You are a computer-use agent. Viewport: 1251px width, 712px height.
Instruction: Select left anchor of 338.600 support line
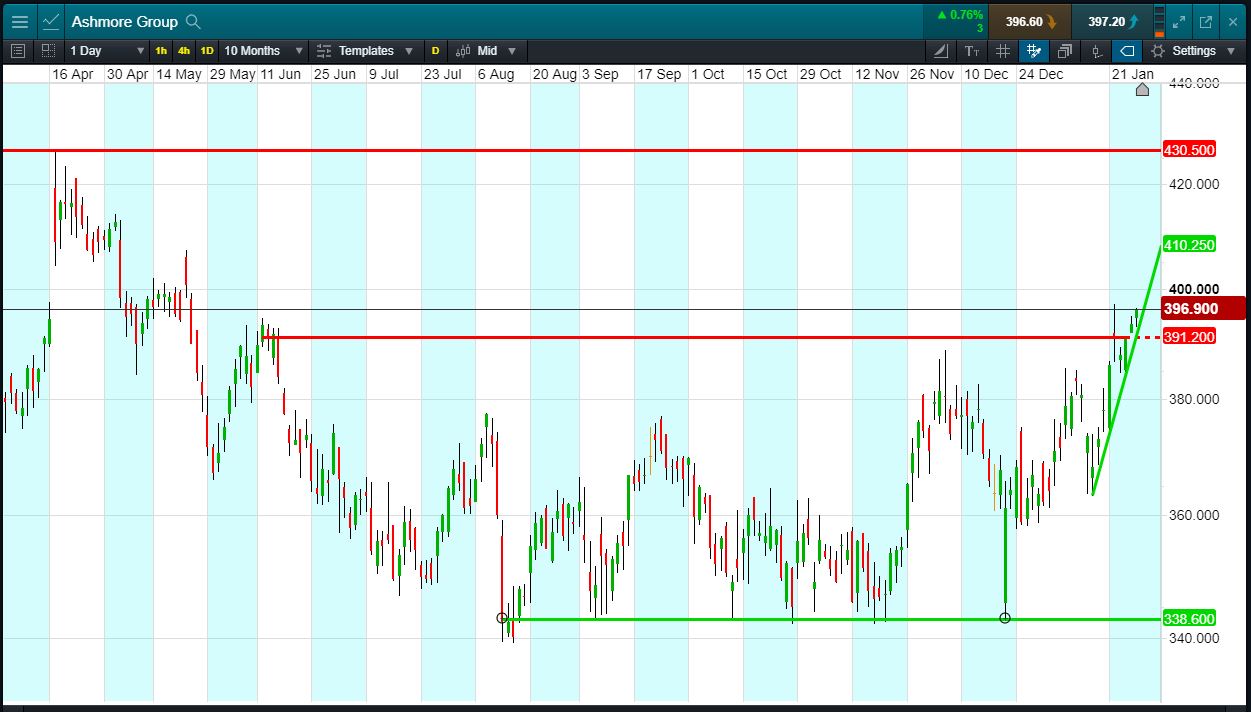(x=502, y=618)
